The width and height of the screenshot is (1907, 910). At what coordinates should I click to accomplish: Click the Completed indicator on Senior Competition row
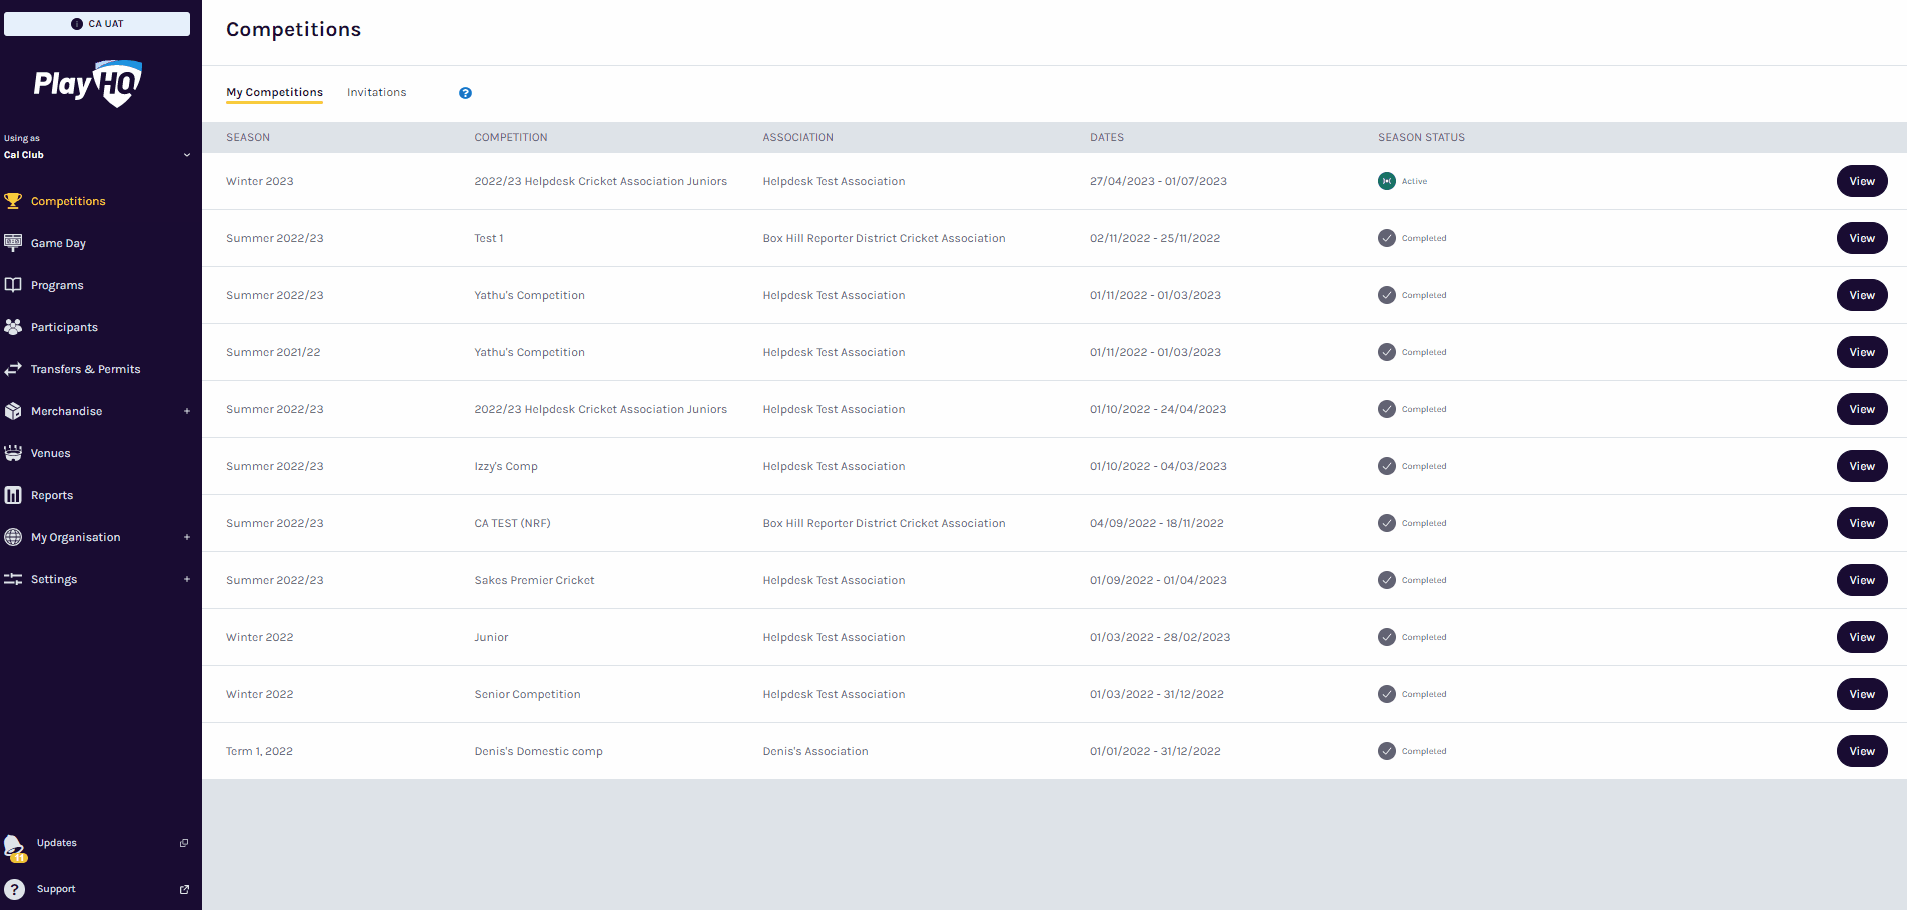click(1387, 694)
